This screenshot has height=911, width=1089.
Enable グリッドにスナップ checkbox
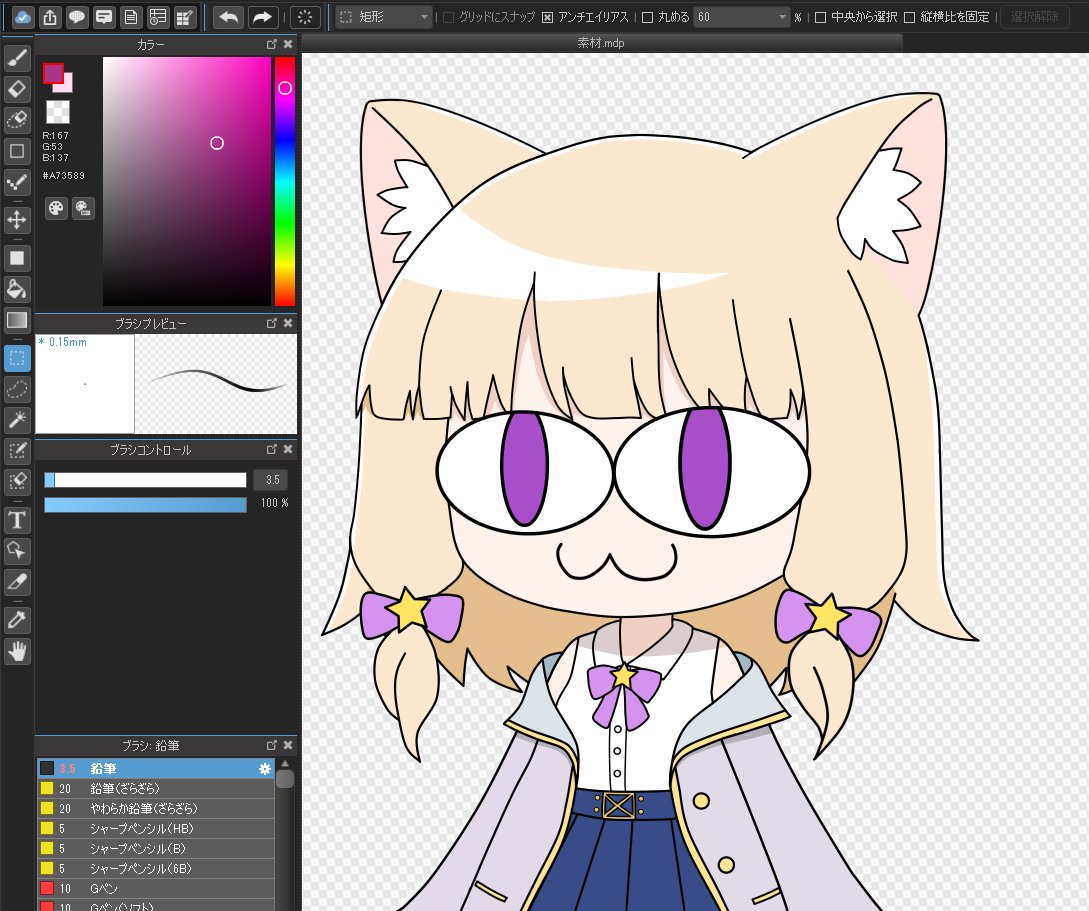449,17
